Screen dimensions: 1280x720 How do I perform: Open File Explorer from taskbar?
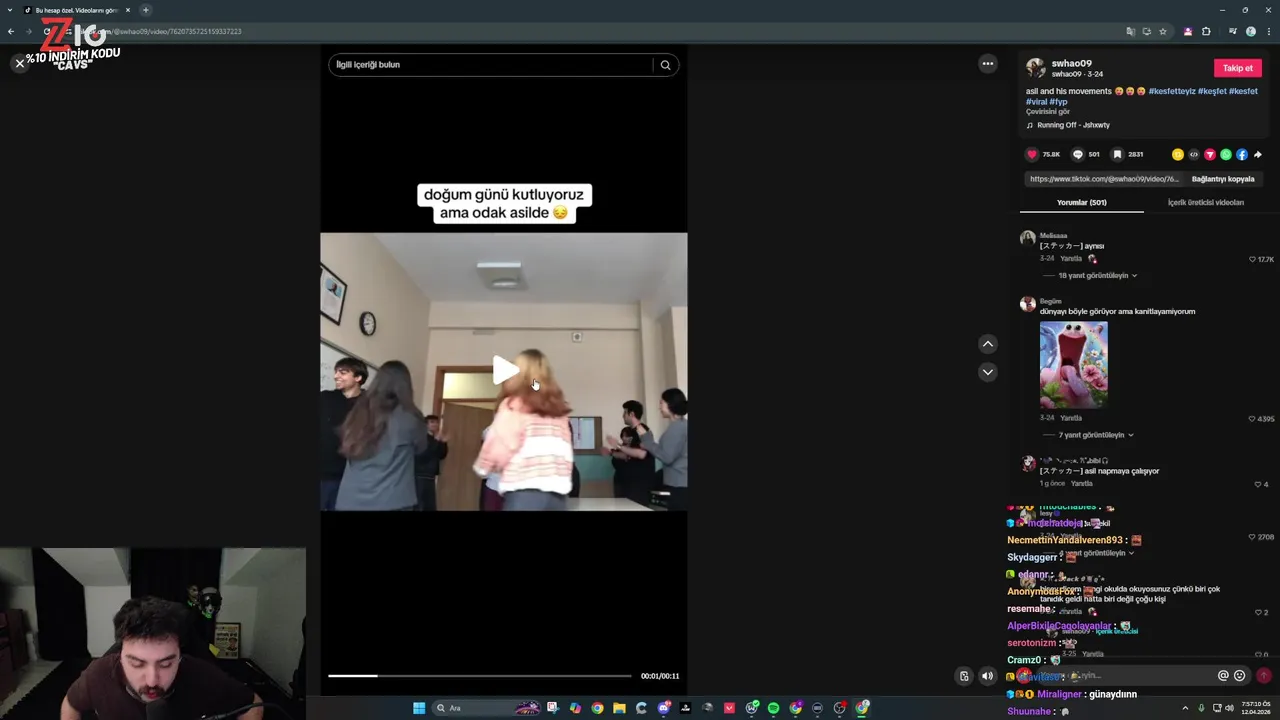(619, 708)
